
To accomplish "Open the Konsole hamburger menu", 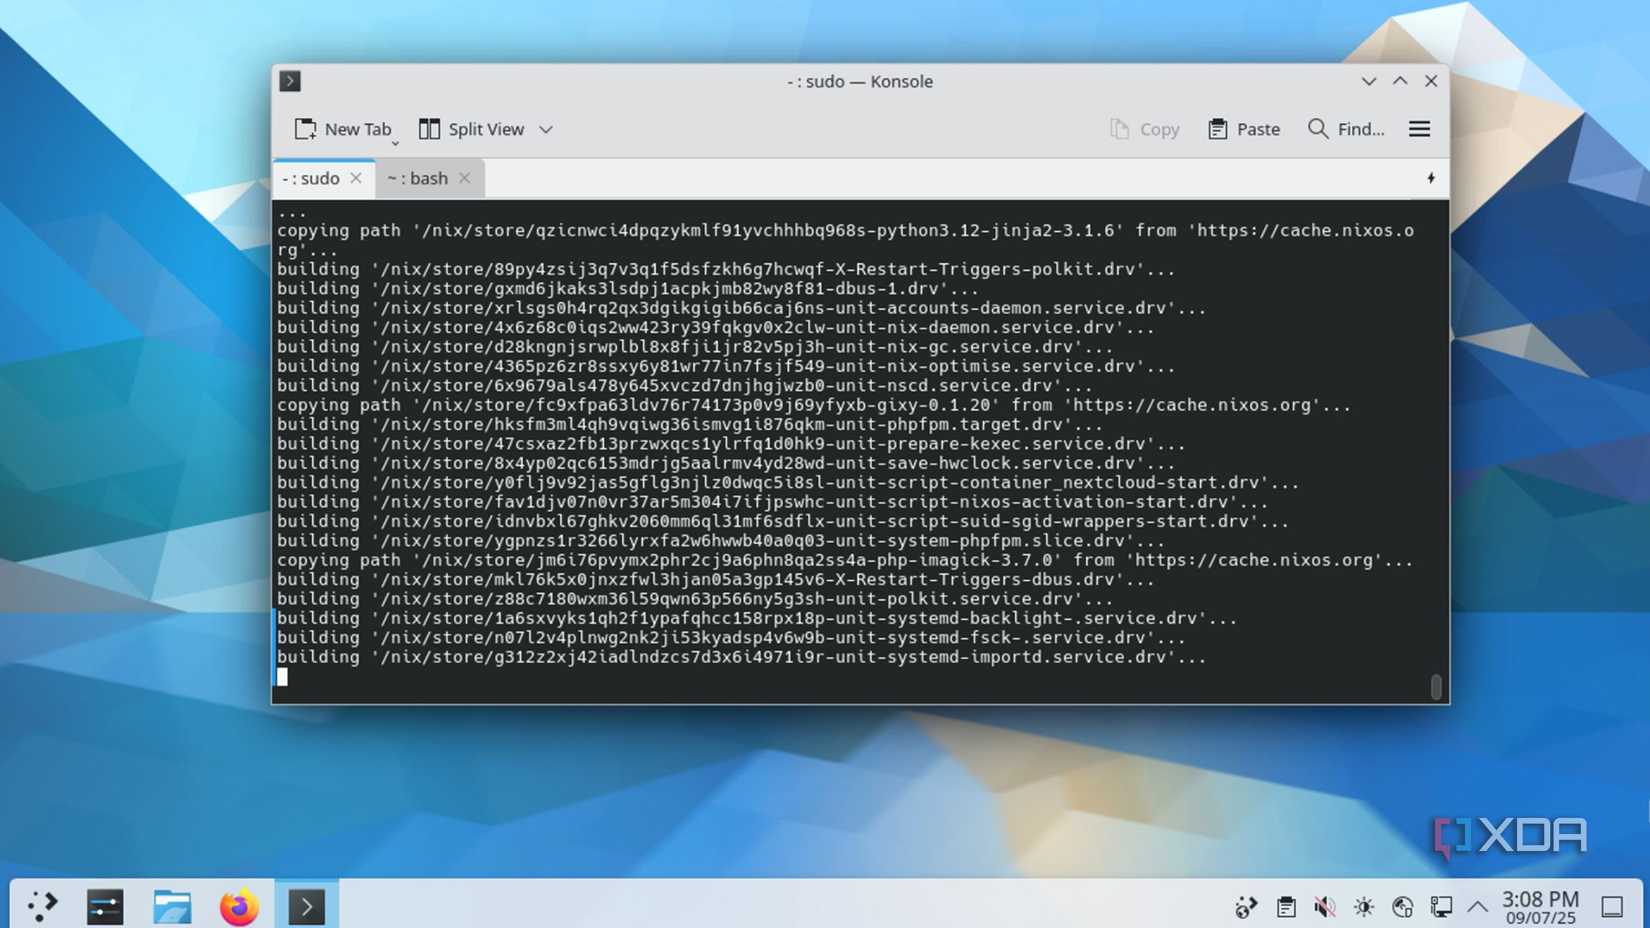I will (1420, 128).
